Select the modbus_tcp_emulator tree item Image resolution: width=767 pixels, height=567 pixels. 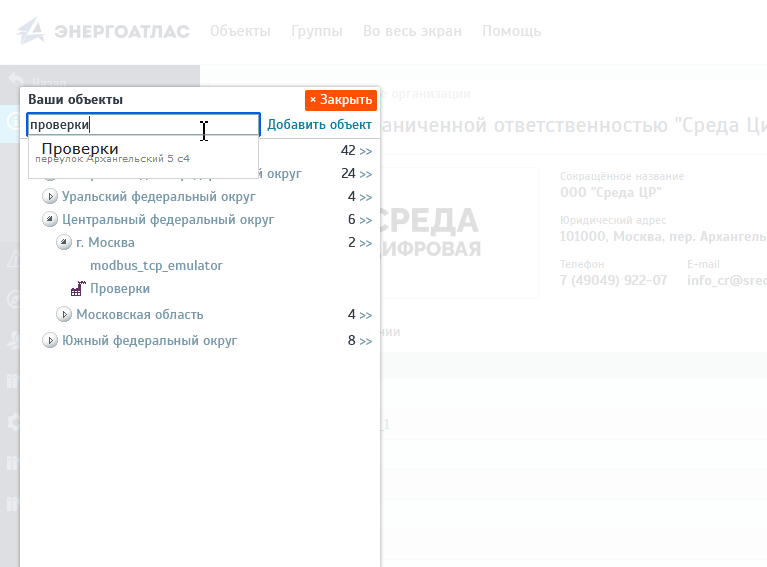(156, 266)
